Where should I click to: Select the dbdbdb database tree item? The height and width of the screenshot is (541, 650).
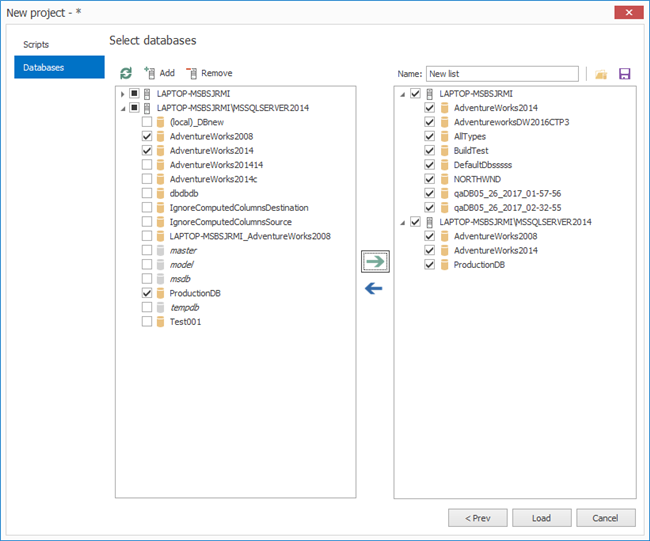(184, 193)
